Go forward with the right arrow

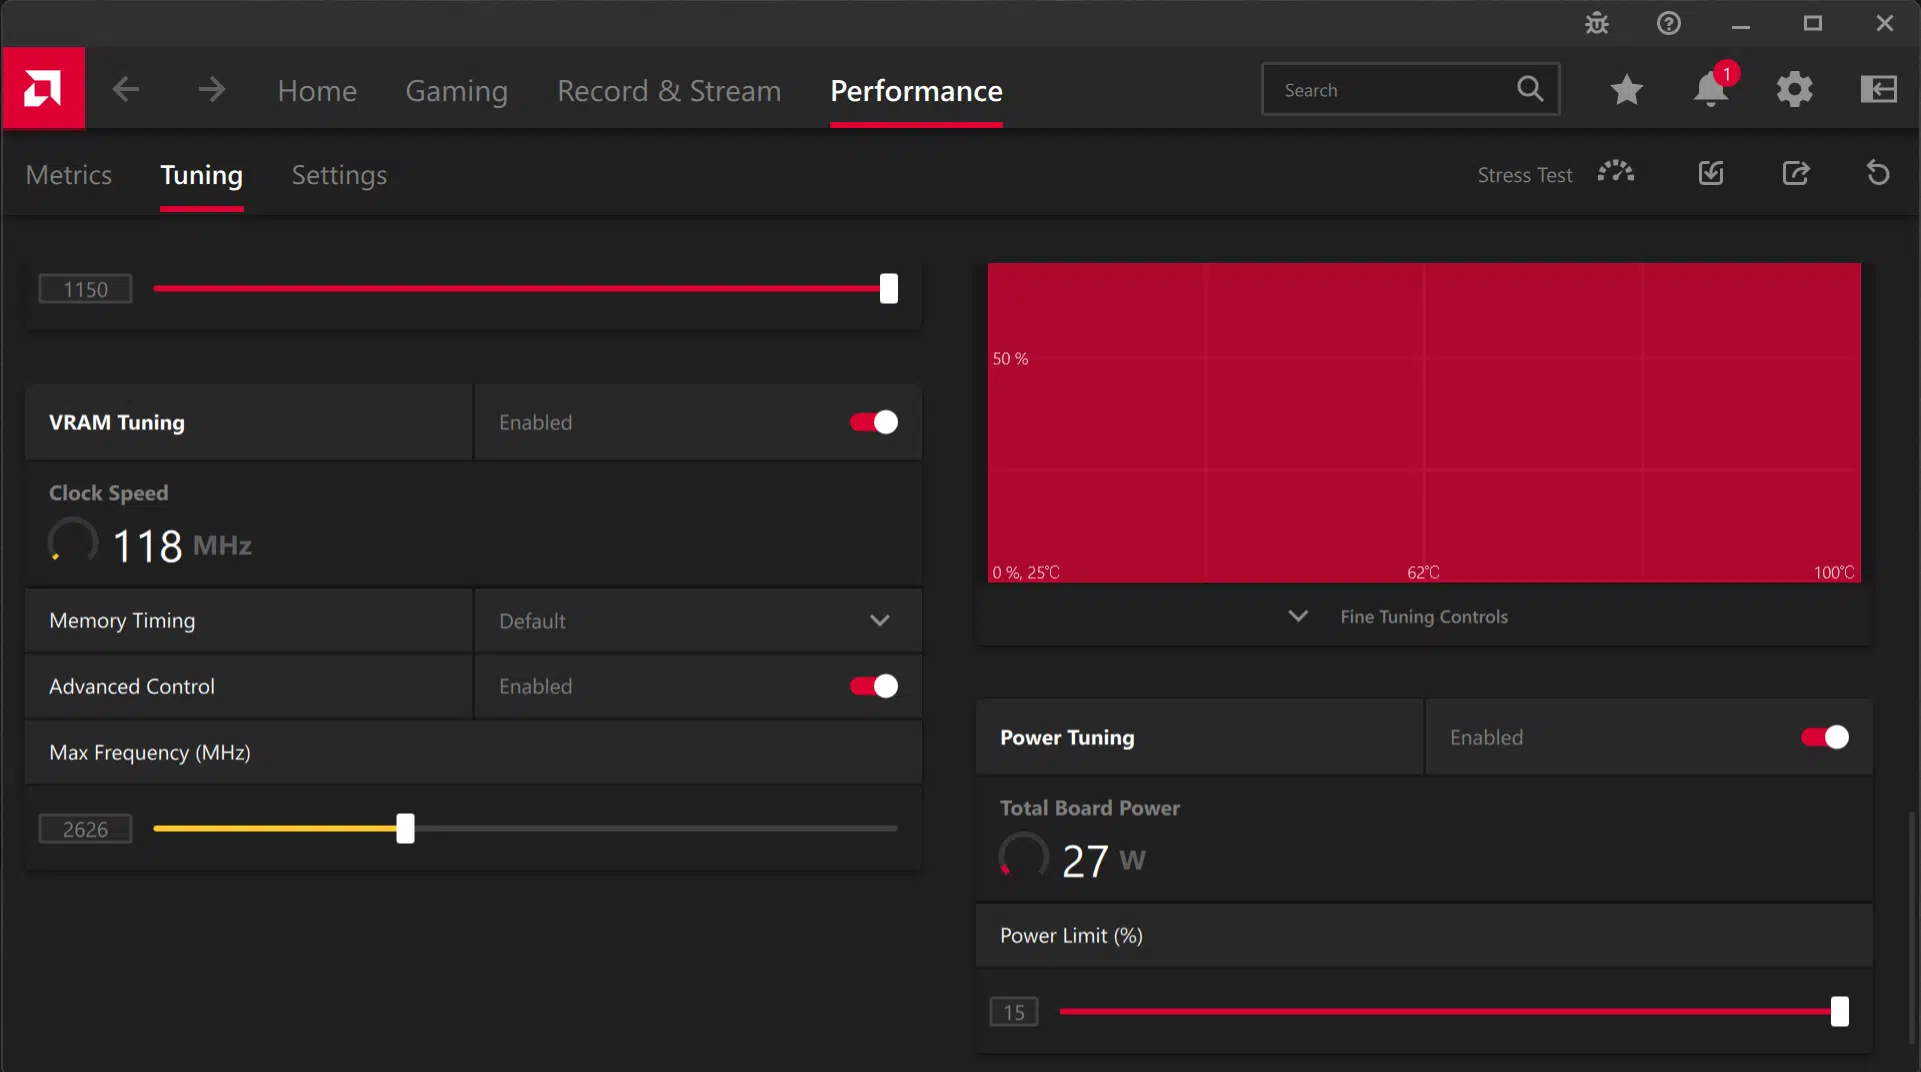[x=211, y=89]
